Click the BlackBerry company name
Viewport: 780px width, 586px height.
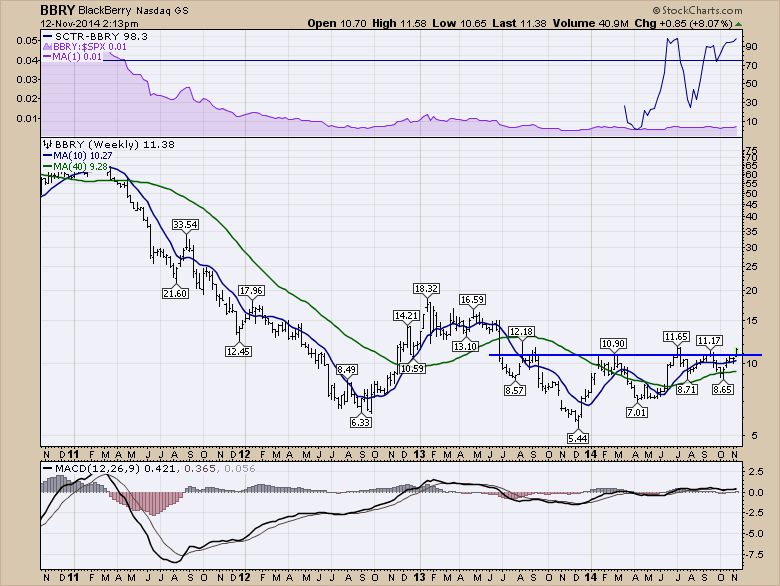coord(105,10)
